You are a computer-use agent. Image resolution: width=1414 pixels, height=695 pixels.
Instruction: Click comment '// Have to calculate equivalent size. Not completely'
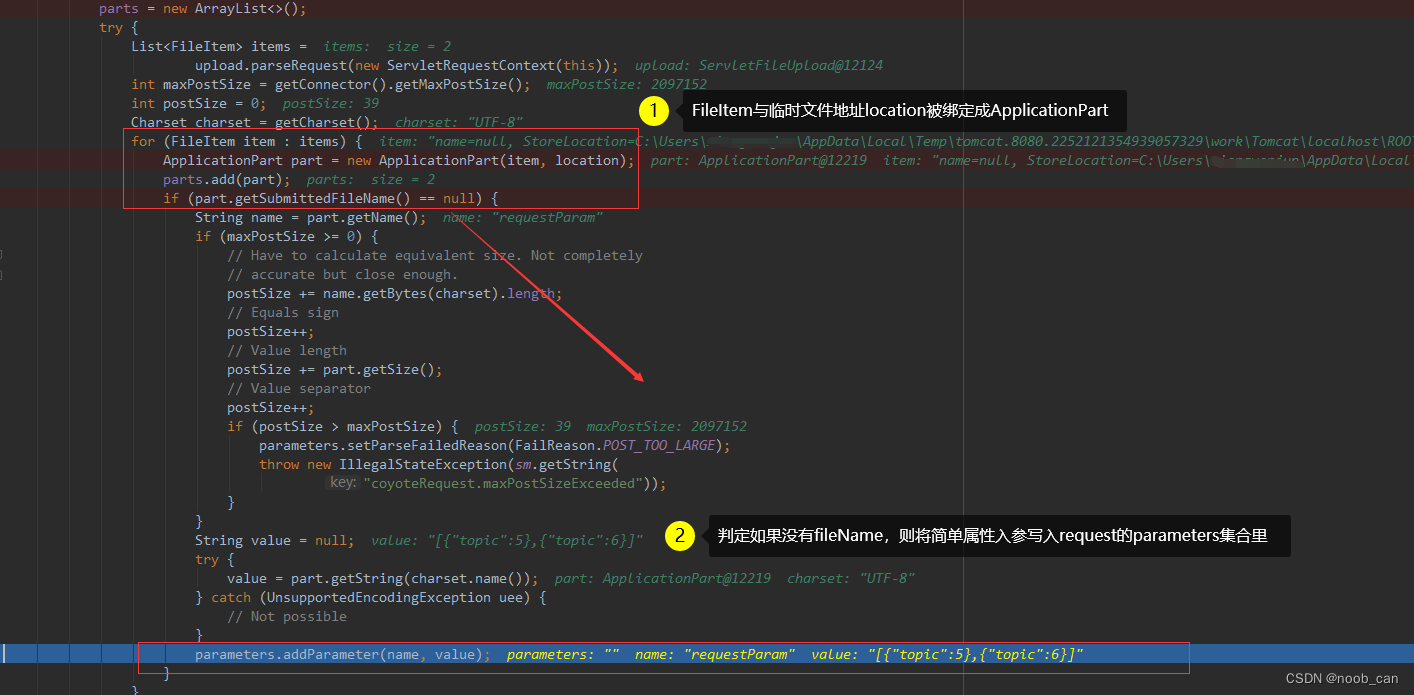[x=435, y=255]
